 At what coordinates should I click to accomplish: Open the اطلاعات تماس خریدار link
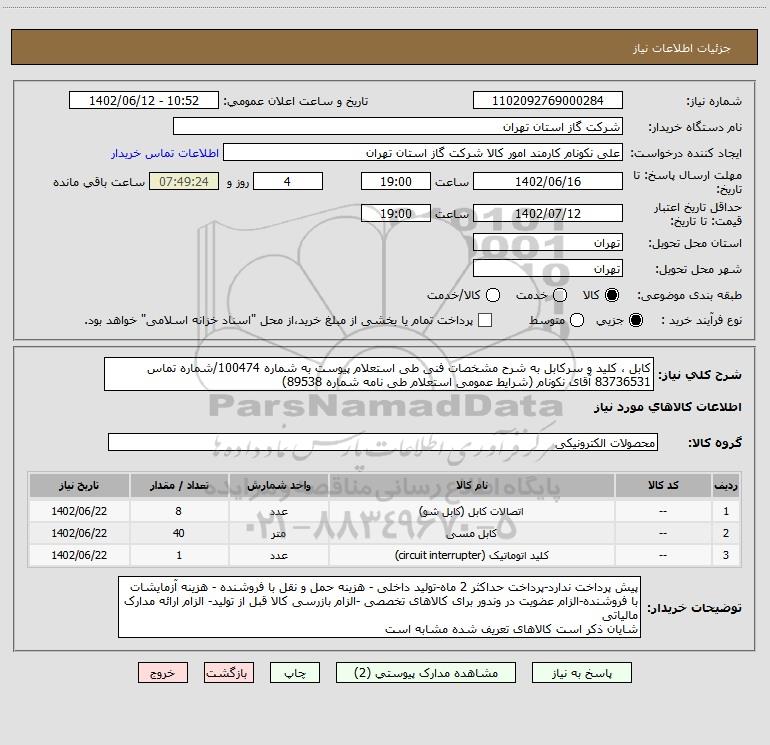(x=165, y=153)
